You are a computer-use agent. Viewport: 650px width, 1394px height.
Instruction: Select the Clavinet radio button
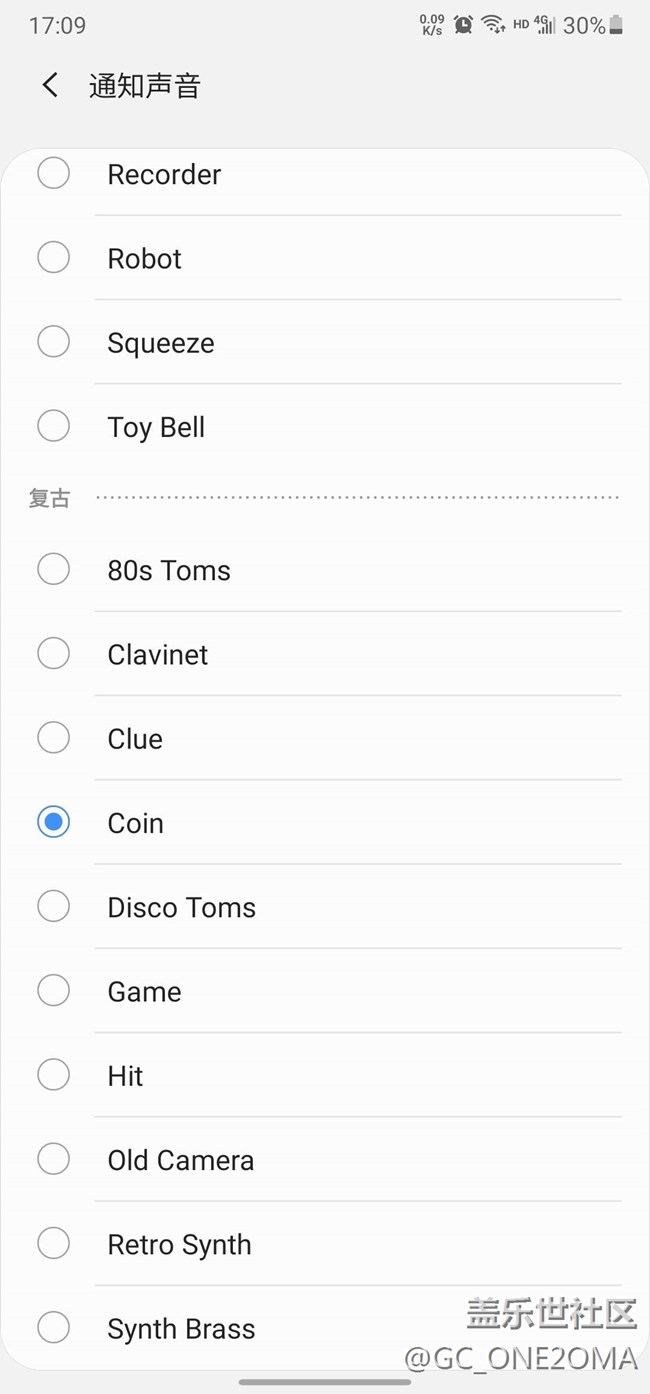[53, 654]
